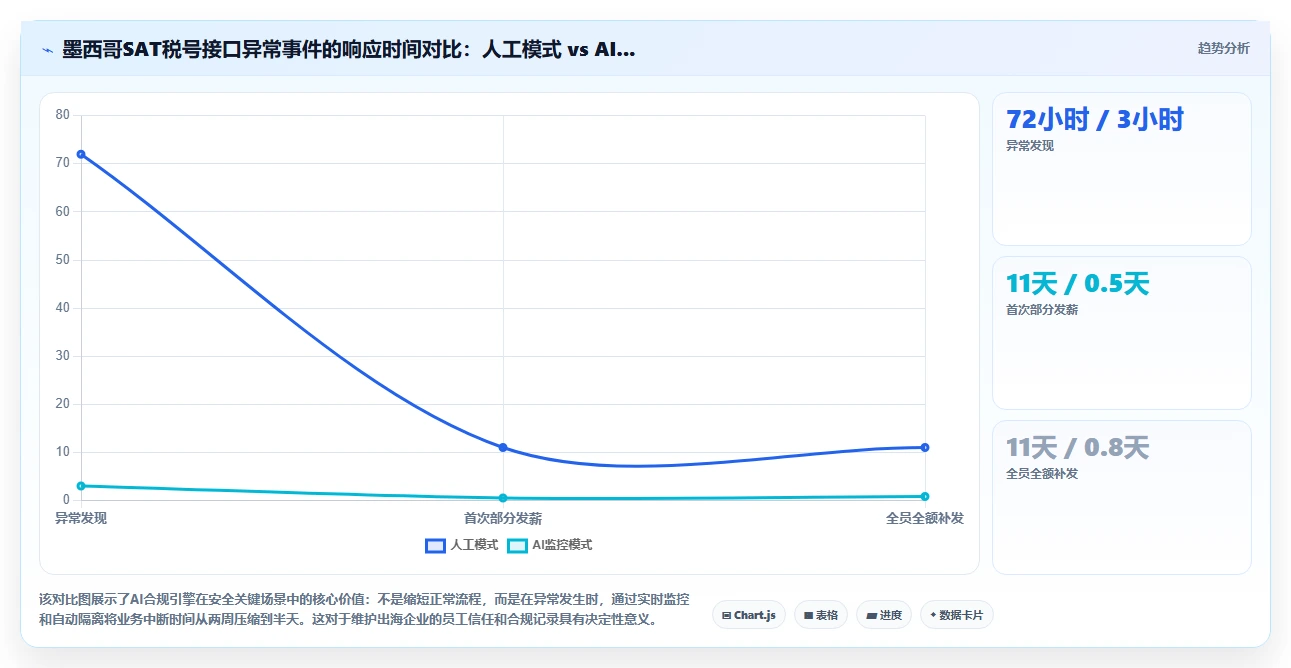The height and width of the screenshot is (668, 1291).
Task: Click the y-axis value 80
Action: (63, 115)
